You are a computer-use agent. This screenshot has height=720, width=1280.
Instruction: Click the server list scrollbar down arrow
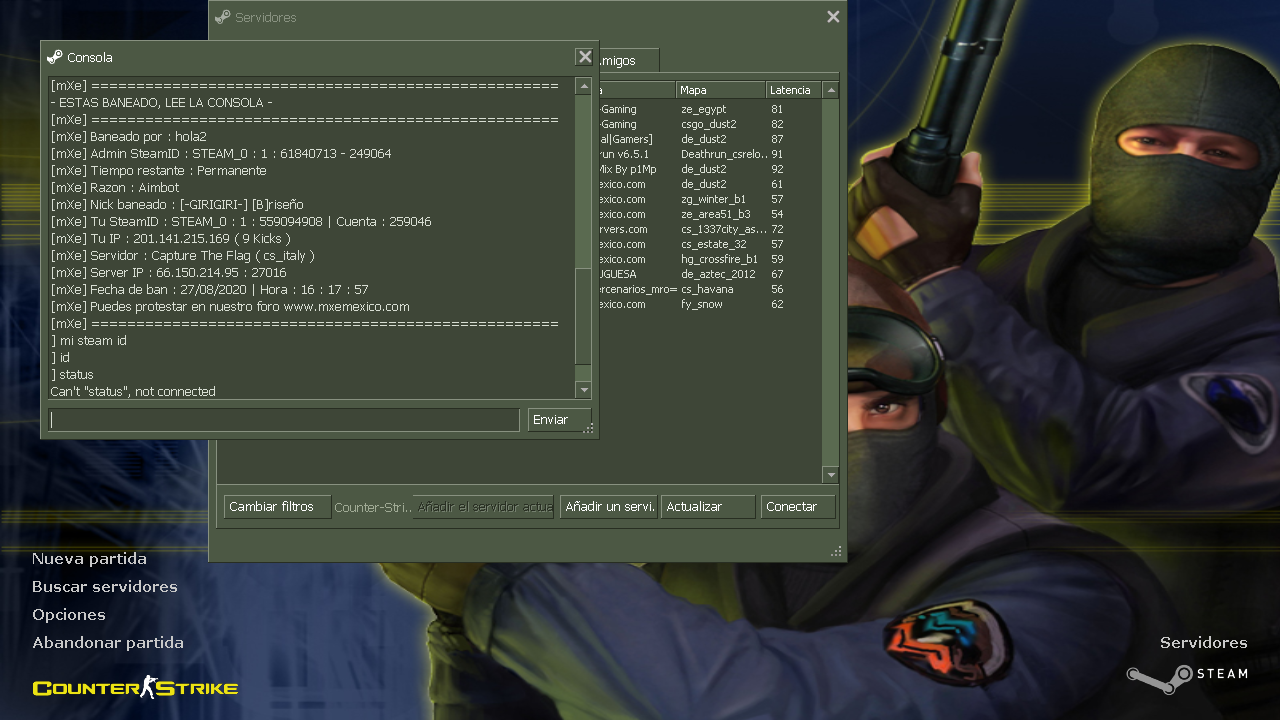830,475
